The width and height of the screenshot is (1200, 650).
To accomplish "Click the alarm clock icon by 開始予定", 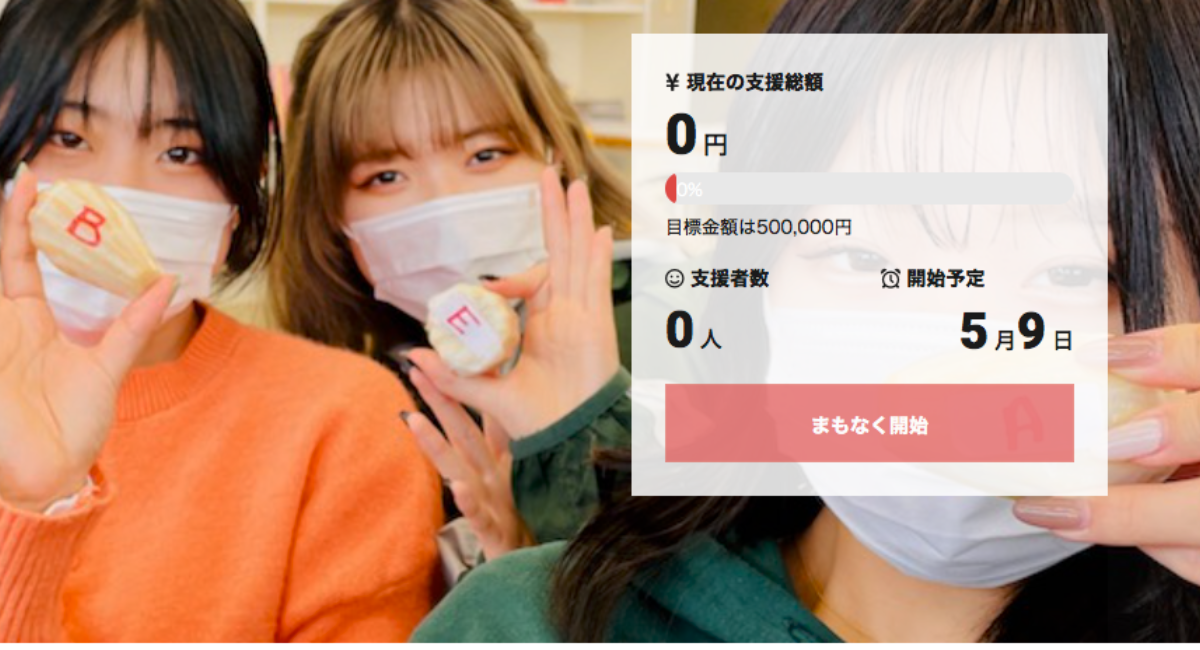I will click(891, 278).
